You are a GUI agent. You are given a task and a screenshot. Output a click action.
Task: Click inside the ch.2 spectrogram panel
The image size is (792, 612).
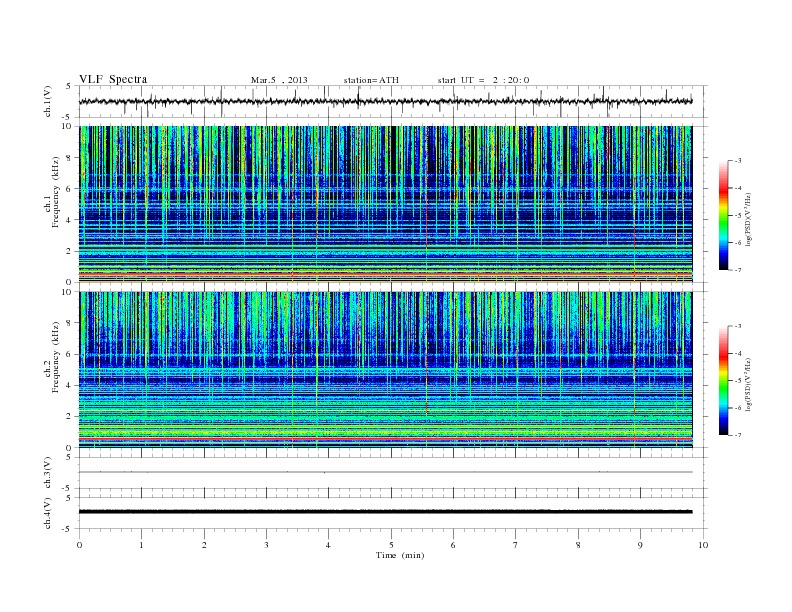(385, 369)
